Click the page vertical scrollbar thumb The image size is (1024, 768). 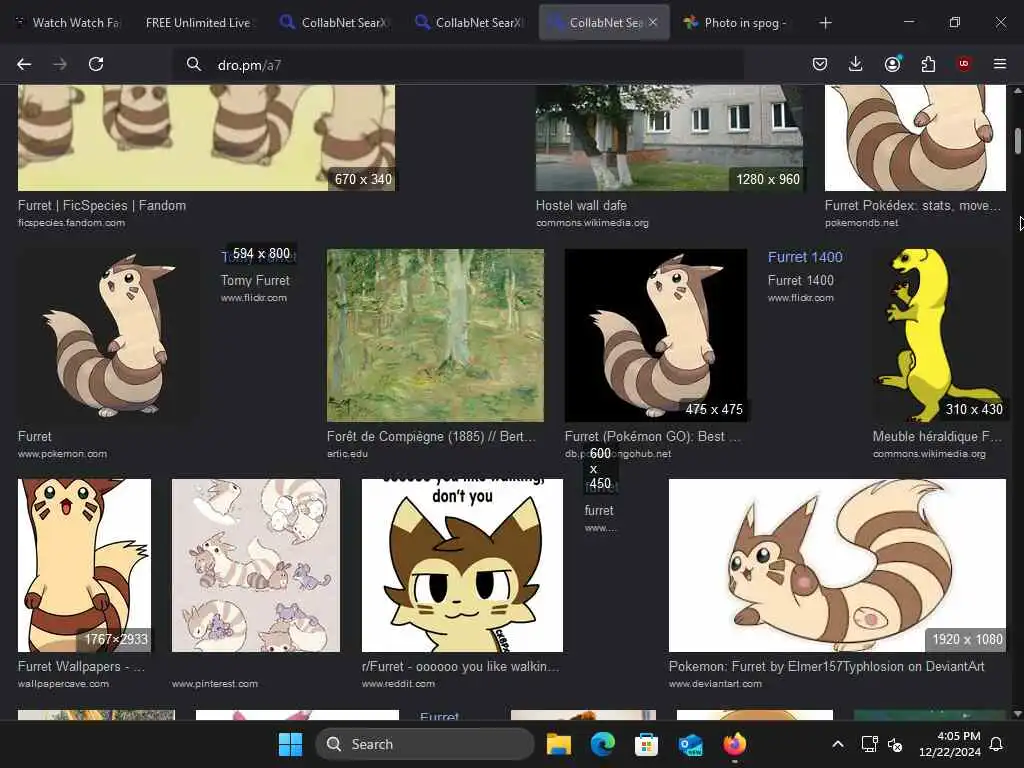click(1017, 142)
